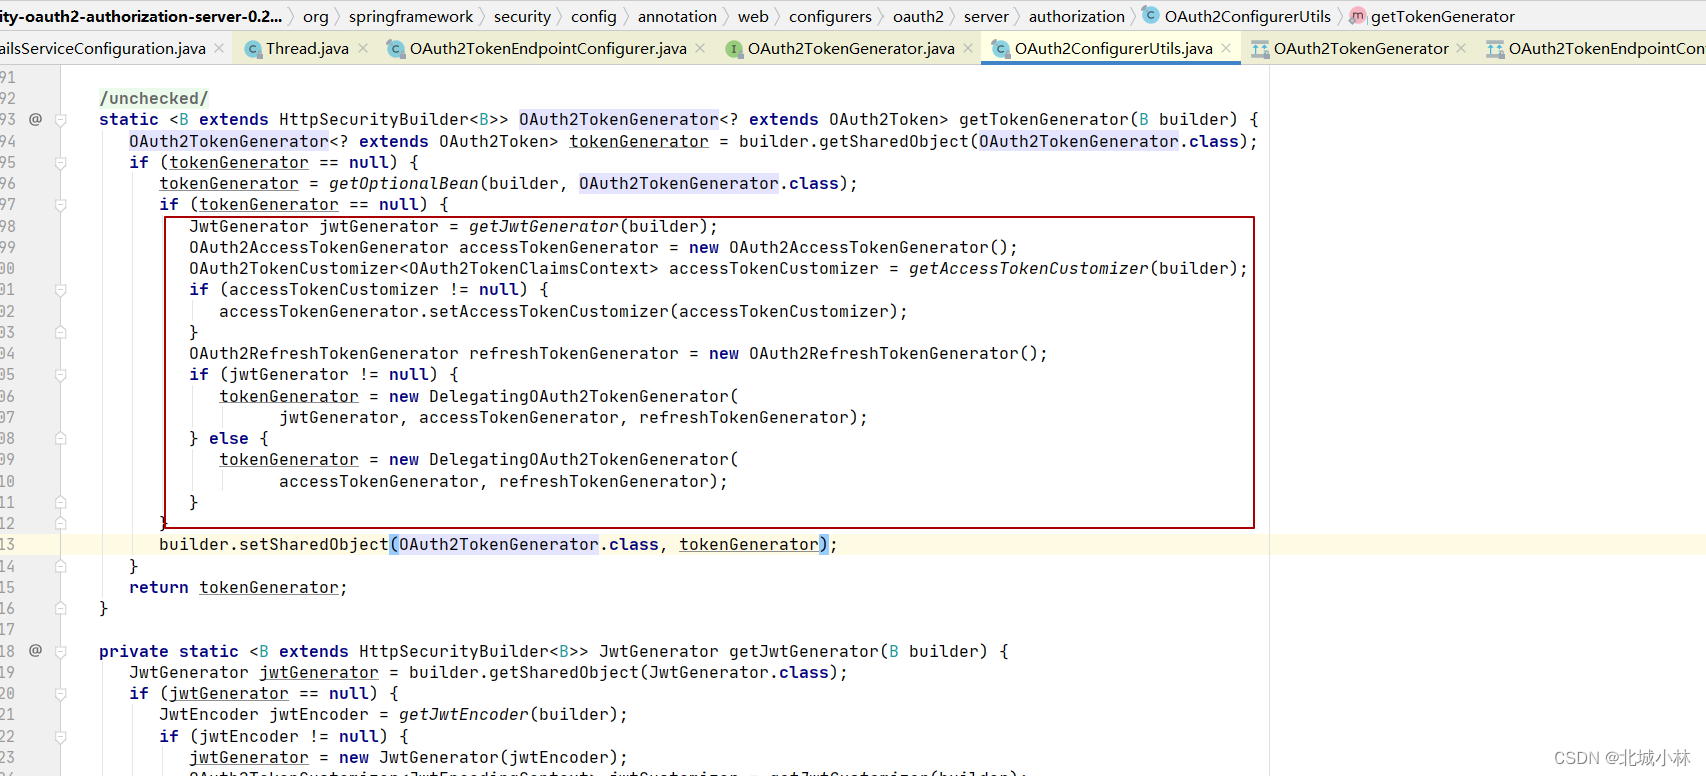1706x776 pixels.
Task: Select the 'web' breadcrumb
Action: point(753,16)
